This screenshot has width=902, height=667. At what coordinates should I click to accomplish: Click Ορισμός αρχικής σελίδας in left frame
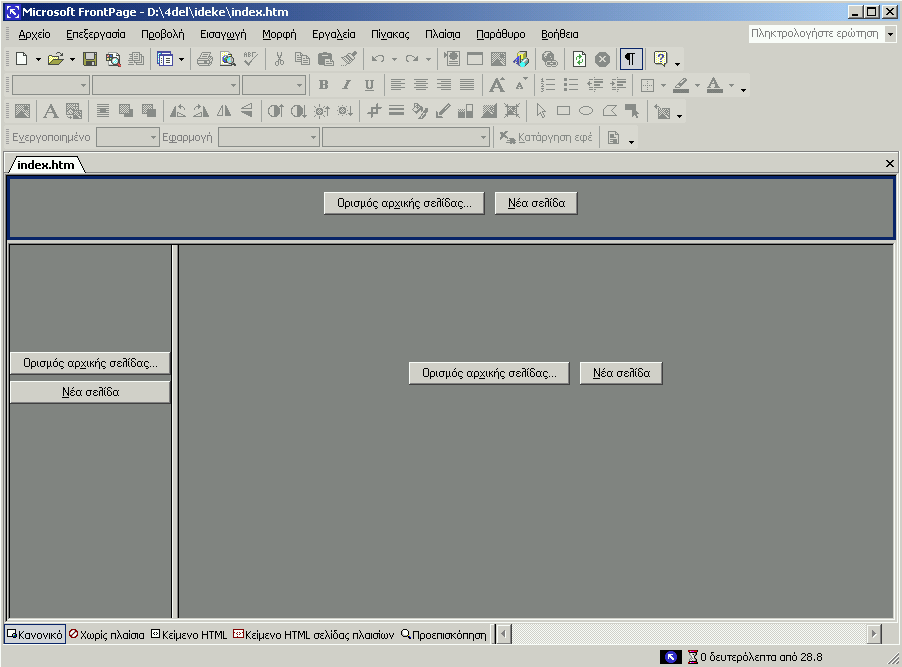tap(90, 363)
